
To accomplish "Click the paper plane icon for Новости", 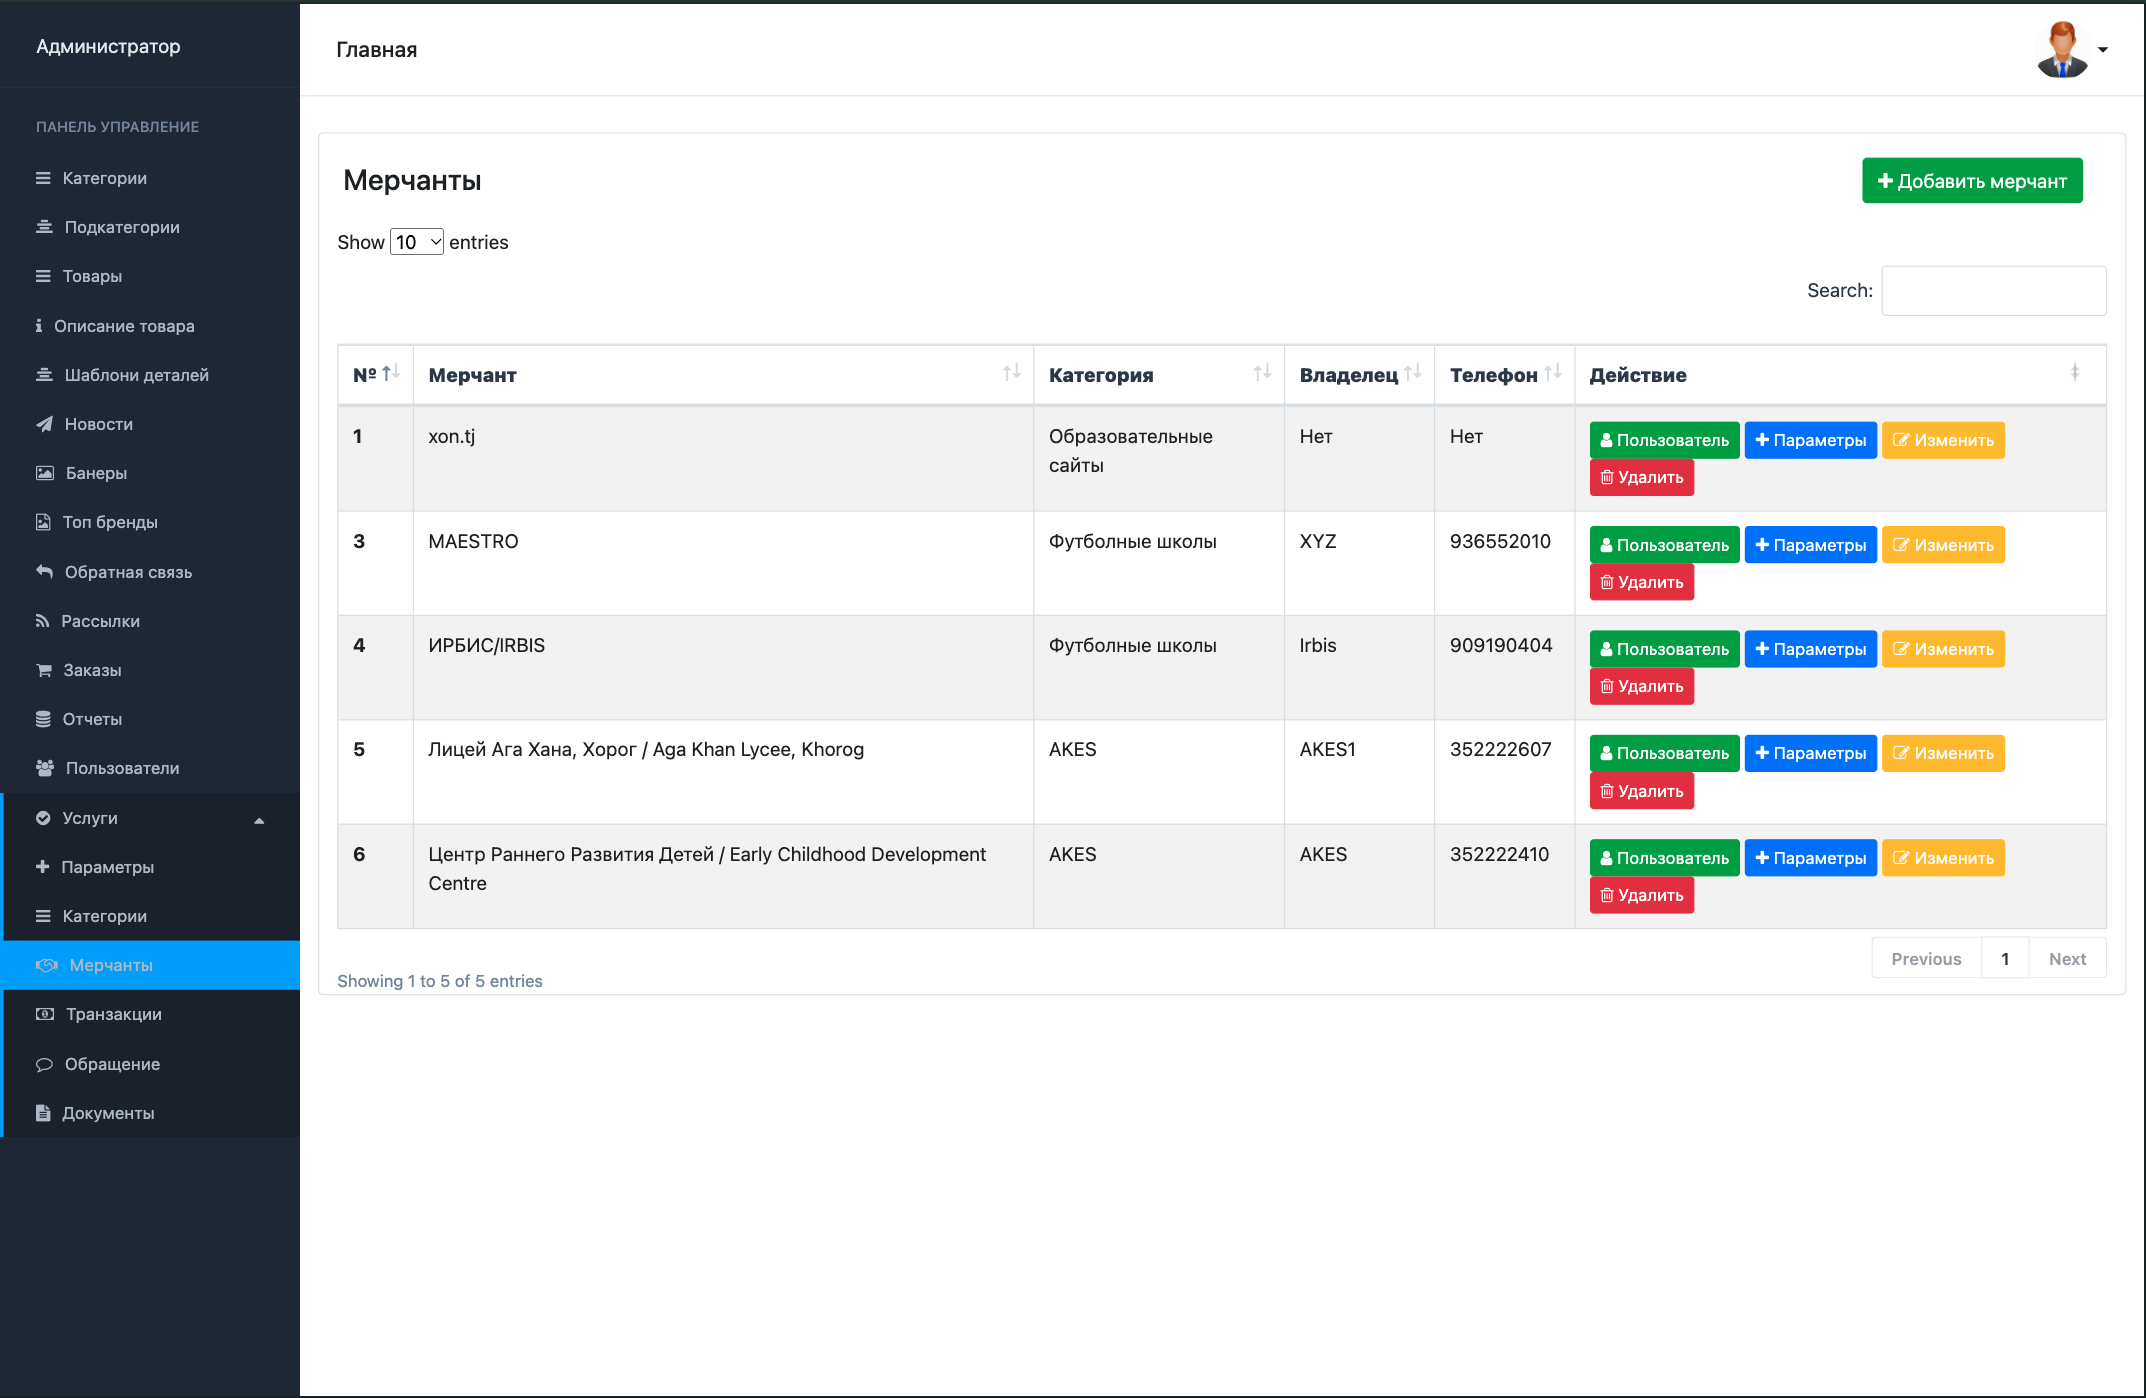I will pos(44,424).
